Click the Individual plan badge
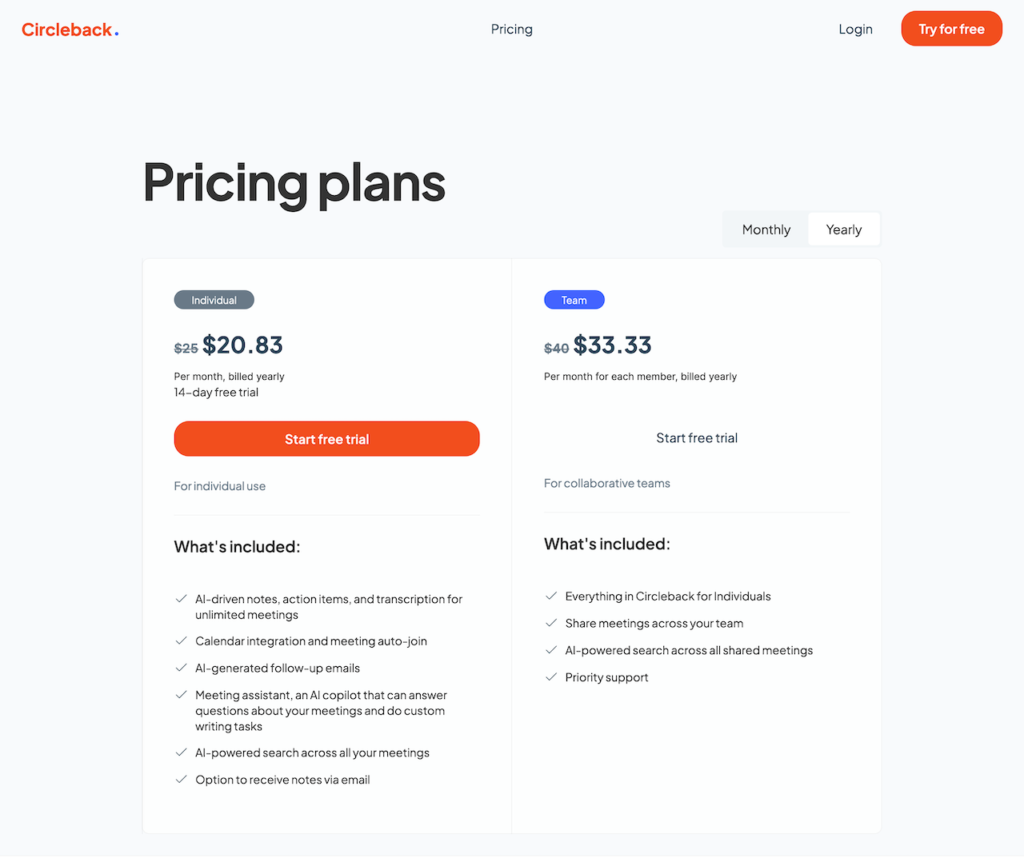The image size is (1024, 866). pyautogui.click(x=213, y=299)
